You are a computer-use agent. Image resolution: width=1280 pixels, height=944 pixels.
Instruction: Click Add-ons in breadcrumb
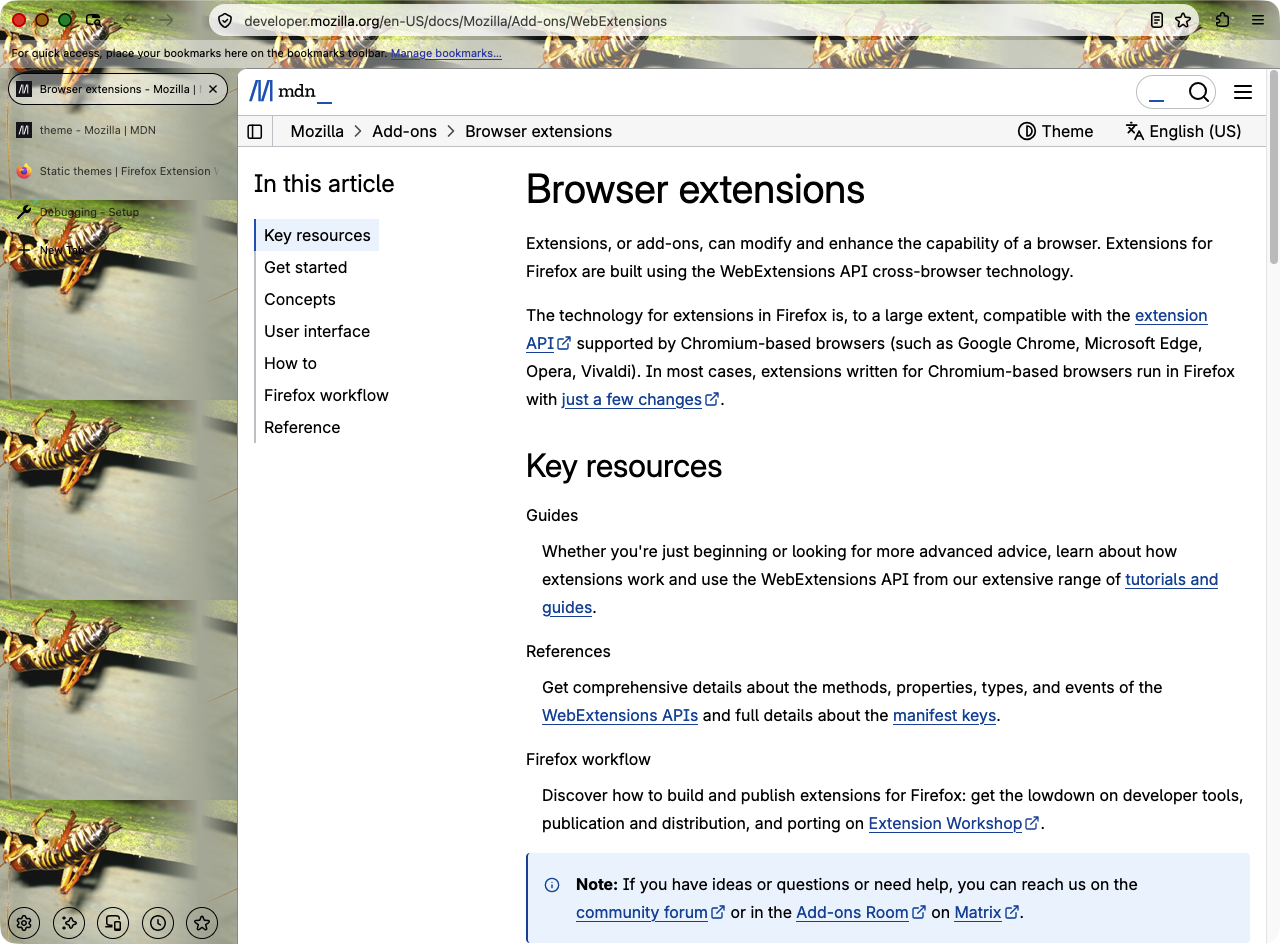pyautogui.click(x=404, y=131)
